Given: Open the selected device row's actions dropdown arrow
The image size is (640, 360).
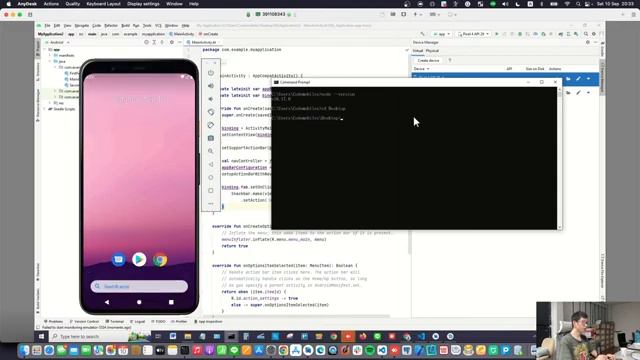Looking at the screenshot, I should (x=589, y=79).
